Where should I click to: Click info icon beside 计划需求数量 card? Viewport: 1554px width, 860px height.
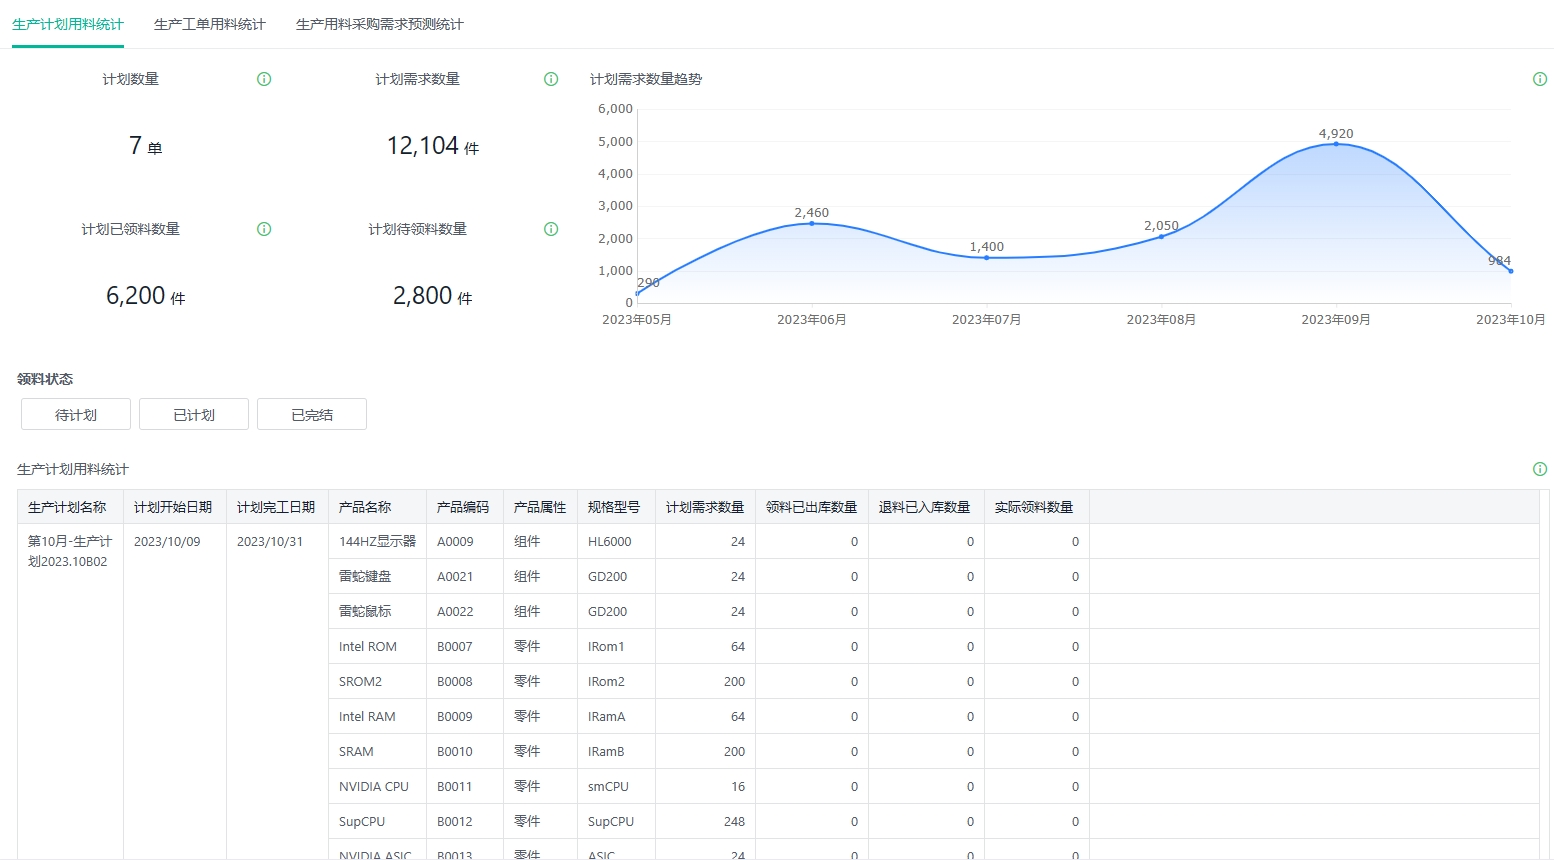[x=551, y=79]
